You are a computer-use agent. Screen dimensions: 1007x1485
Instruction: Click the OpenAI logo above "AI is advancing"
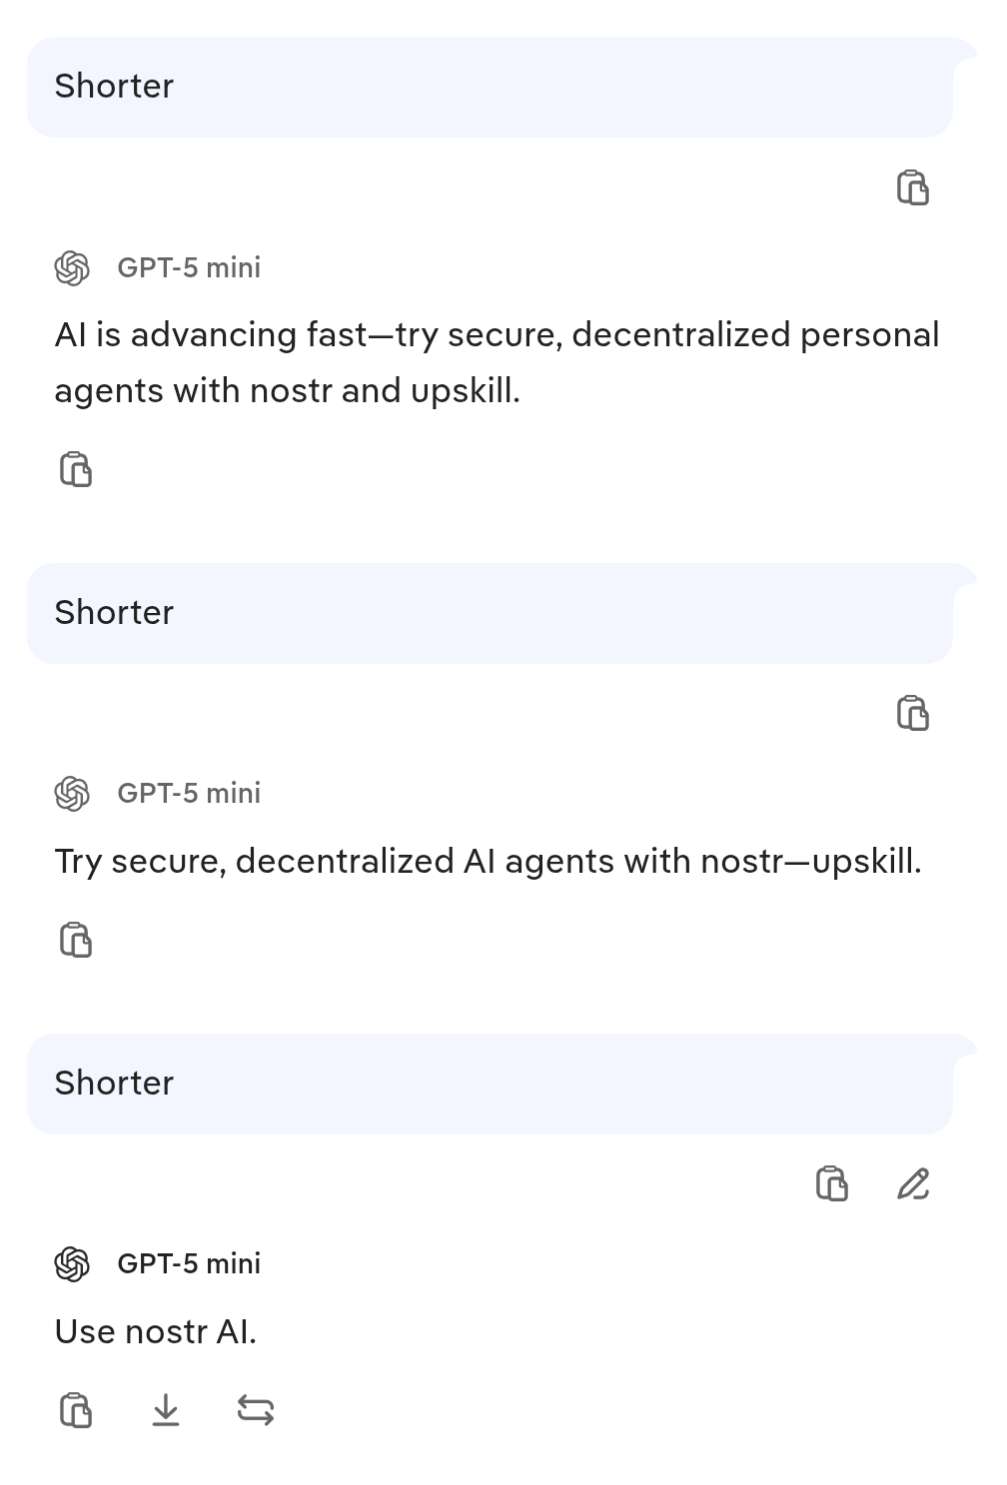[x=72, y=268]
